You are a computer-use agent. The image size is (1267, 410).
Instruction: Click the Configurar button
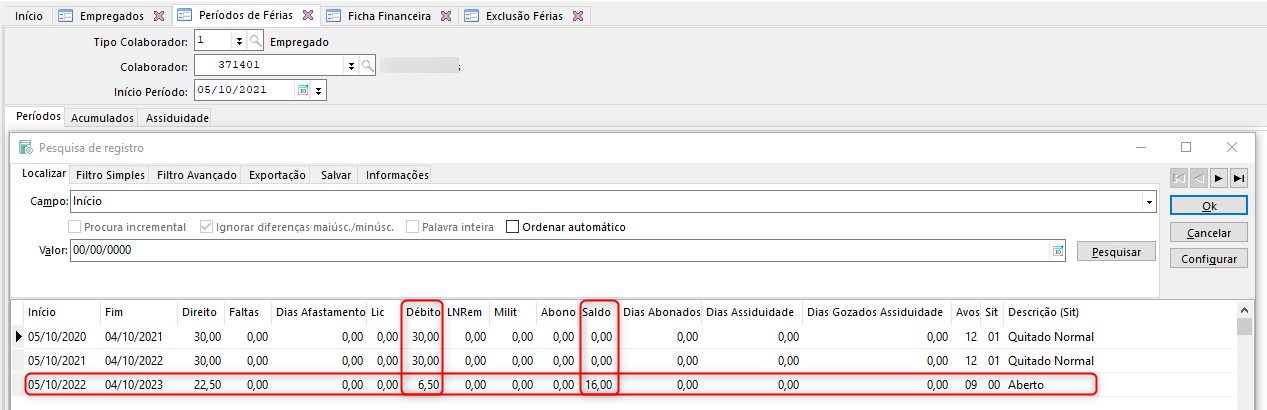[x=1209, y=259]
